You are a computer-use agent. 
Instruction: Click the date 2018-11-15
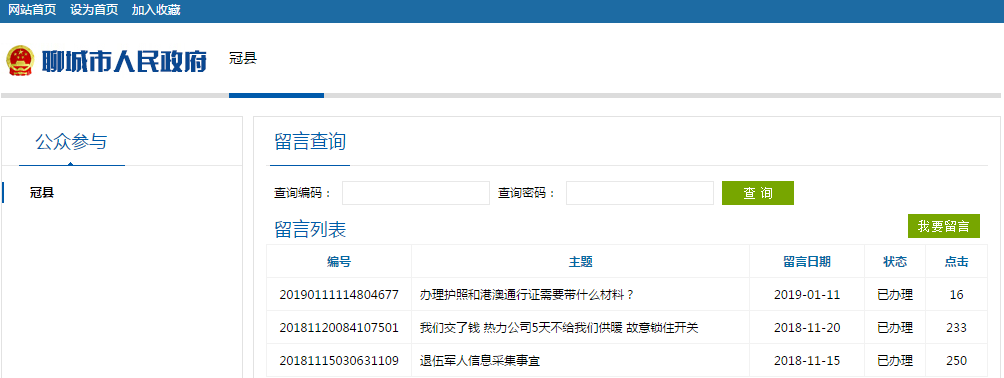(807, 361)
